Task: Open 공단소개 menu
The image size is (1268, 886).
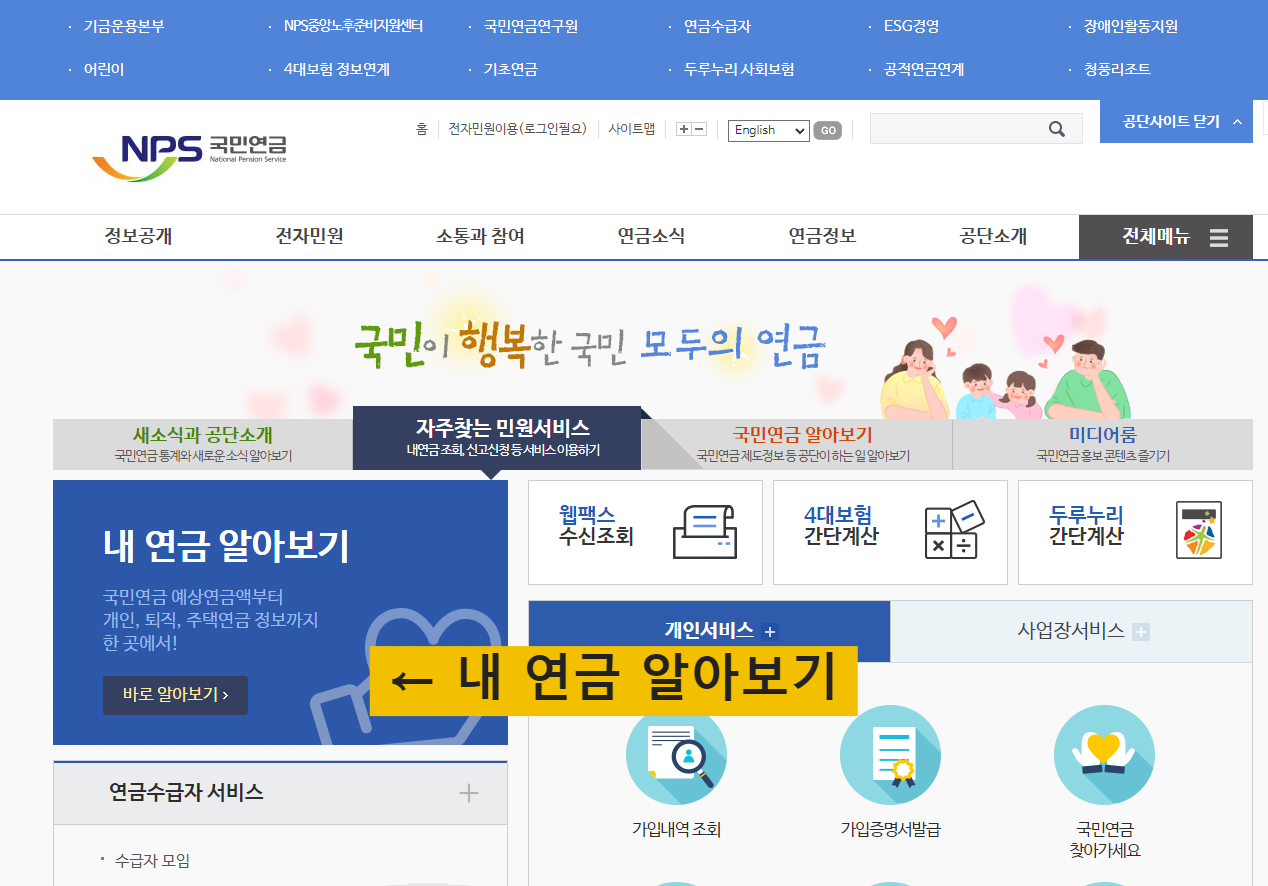Action: tap(993, 237)
